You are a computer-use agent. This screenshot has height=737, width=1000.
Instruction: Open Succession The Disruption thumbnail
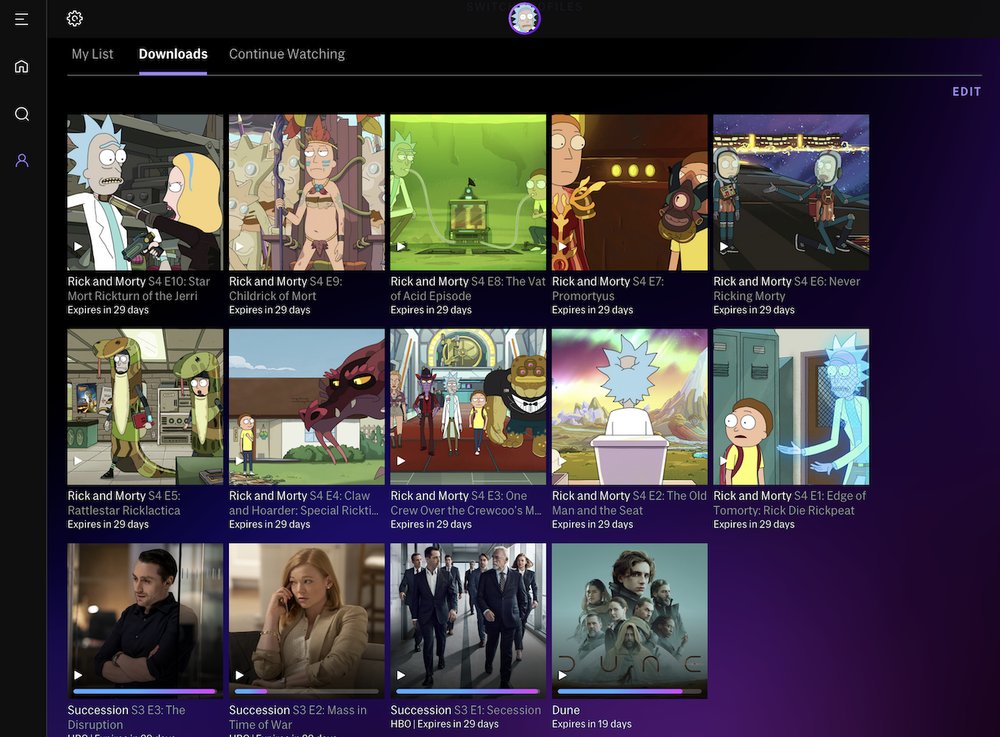145,621
